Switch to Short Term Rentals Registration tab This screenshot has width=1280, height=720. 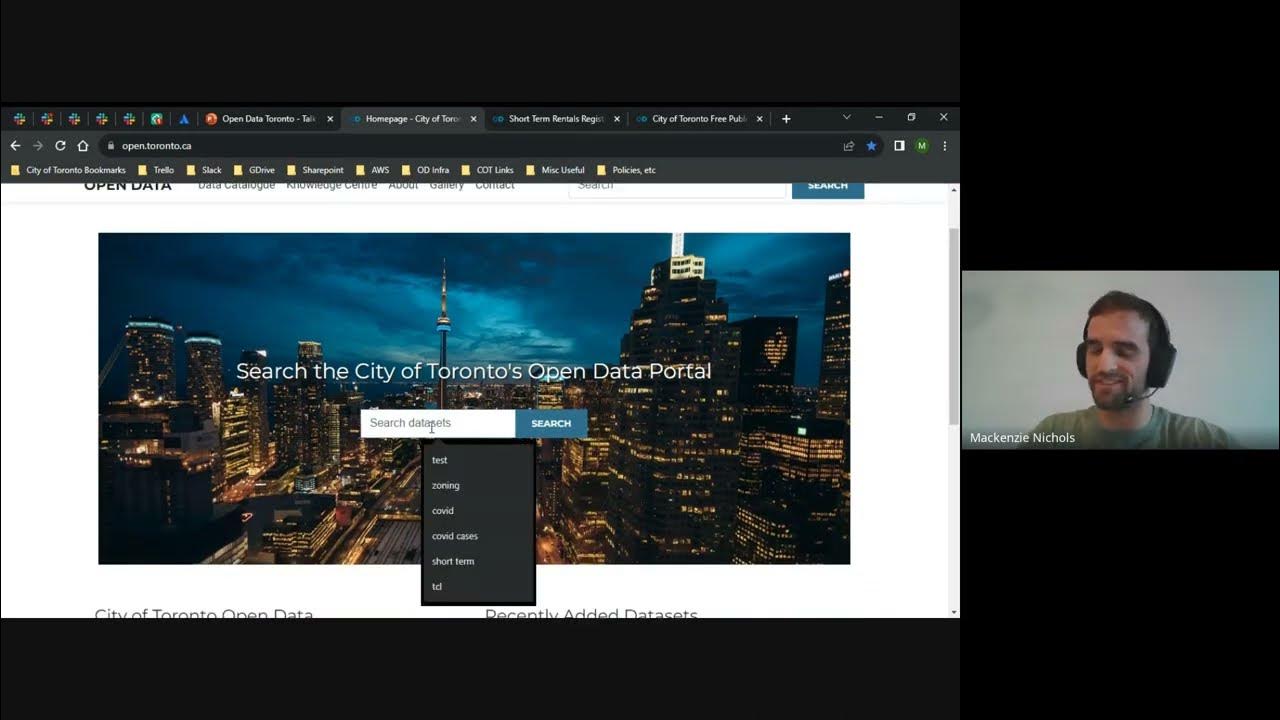(x=554, y=119)
